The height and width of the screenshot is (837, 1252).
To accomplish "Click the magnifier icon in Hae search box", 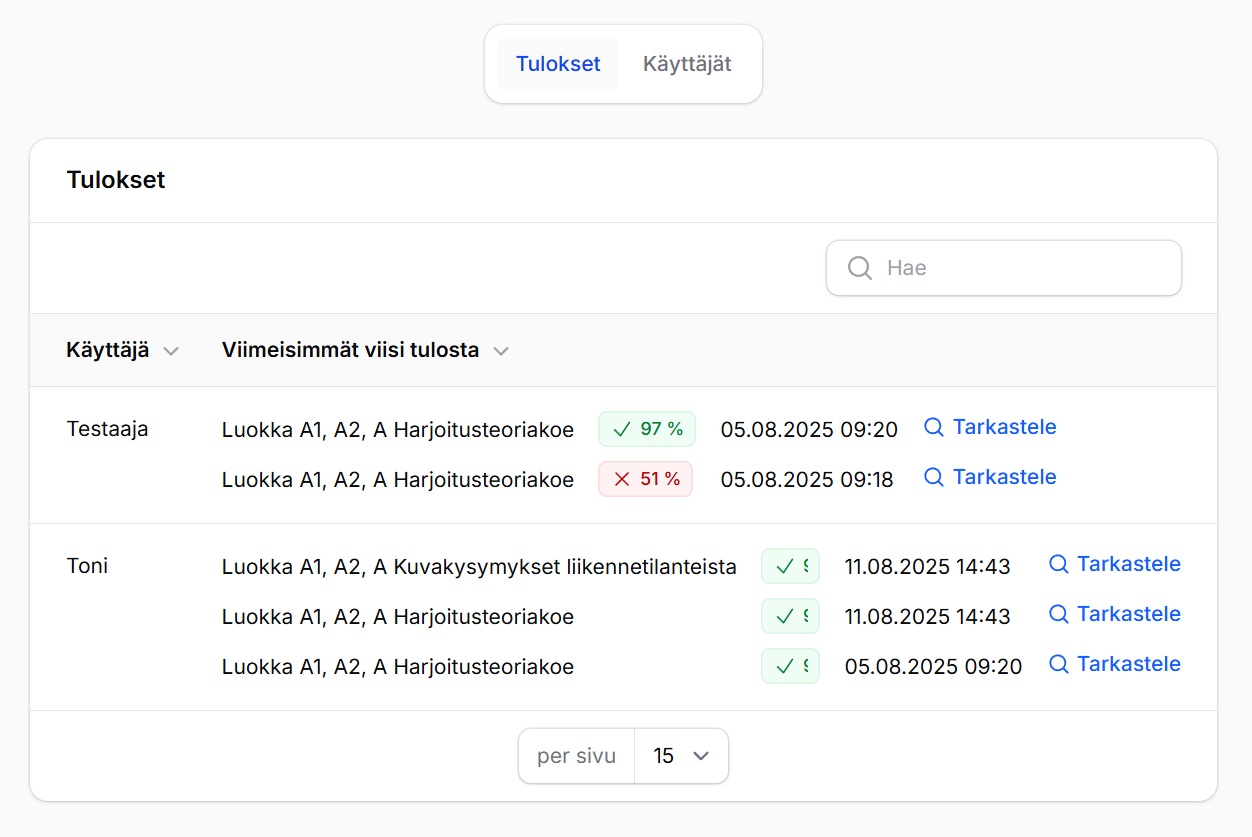I will (x=860, y=268).
